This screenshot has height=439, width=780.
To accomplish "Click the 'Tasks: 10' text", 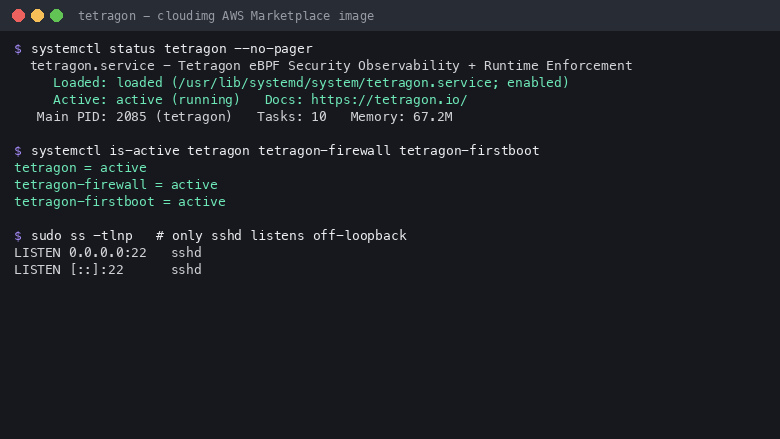I will (292, 117).
